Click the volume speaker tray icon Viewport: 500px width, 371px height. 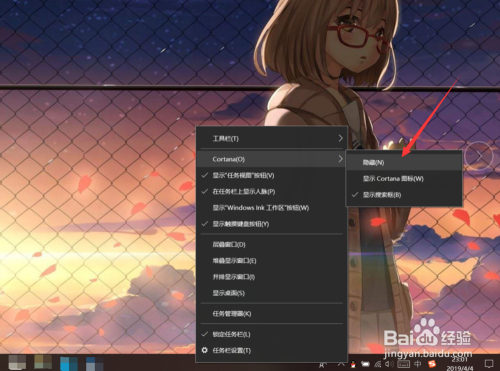click(x=389, y=364)
